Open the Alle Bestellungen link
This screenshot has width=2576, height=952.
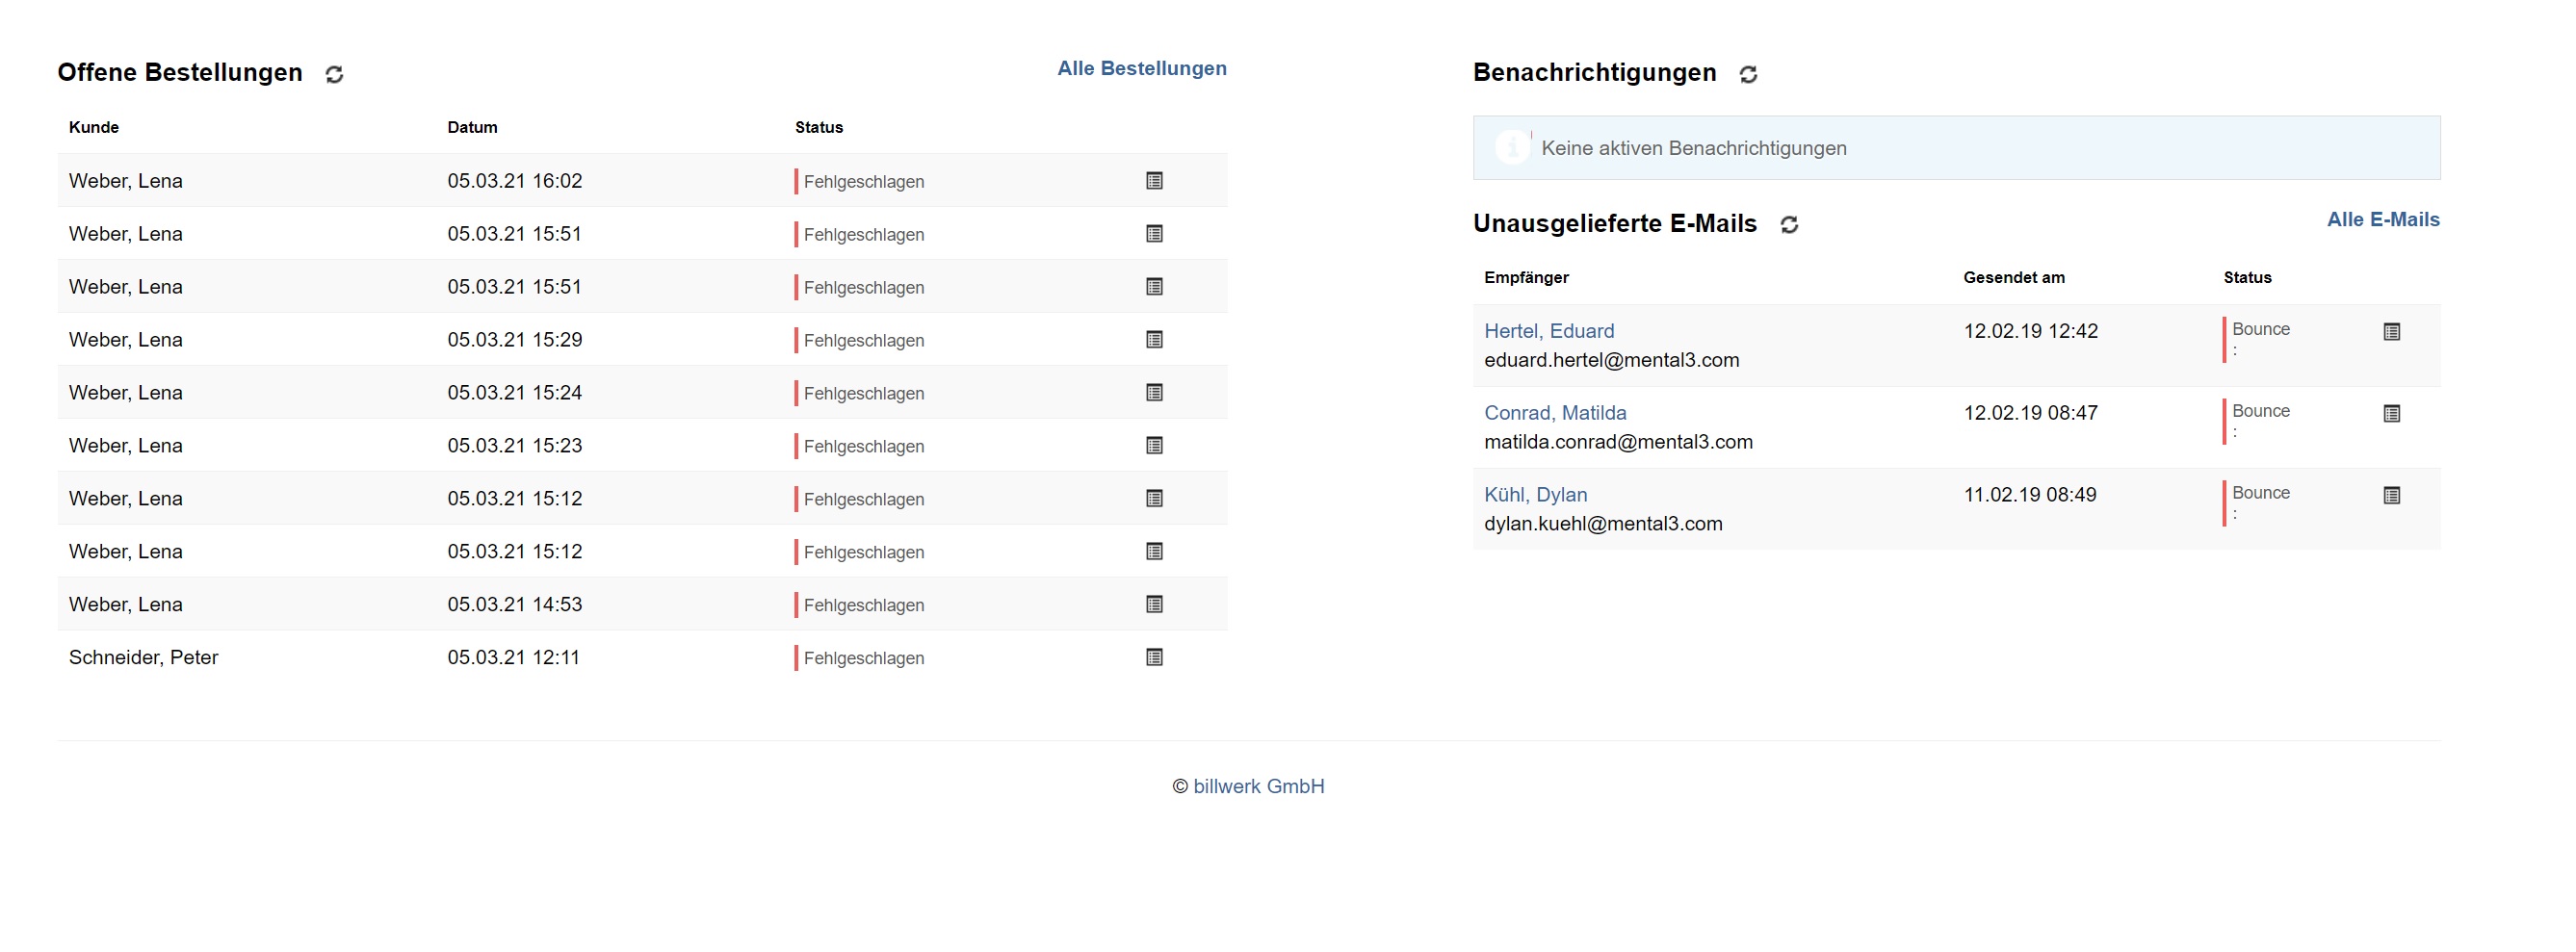[x=1142, y=68]
